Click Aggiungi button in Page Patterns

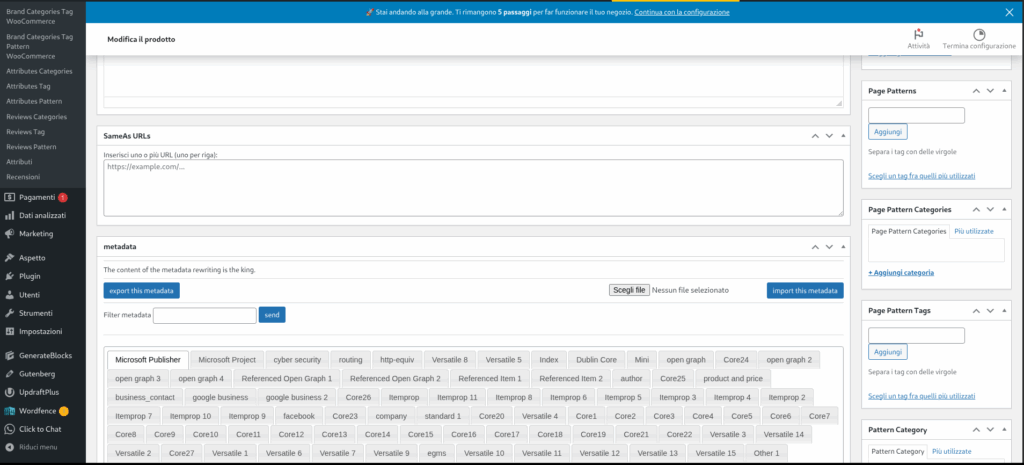(x=888, y=132)
